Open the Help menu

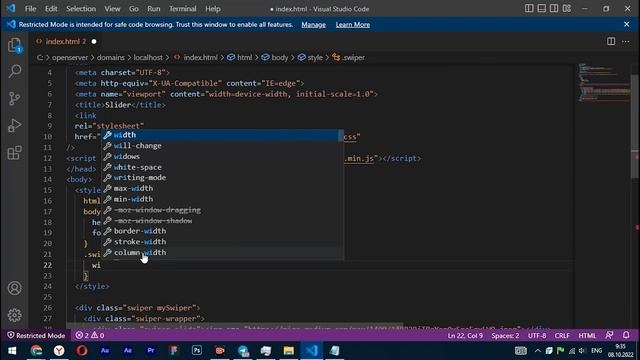pos(213,9)
